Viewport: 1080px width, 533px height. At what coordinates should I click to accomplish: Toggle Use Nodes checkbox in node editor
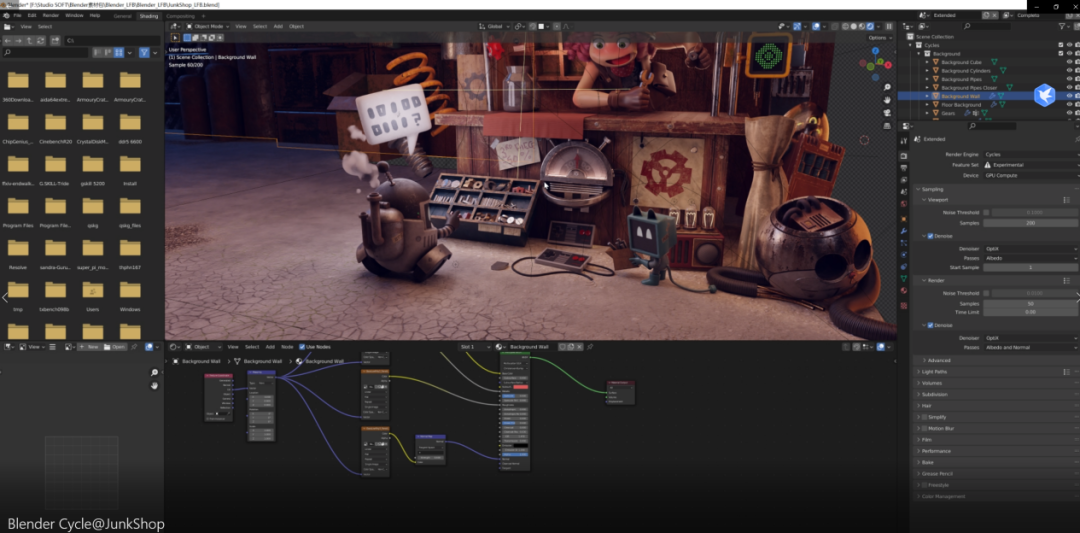302,346
